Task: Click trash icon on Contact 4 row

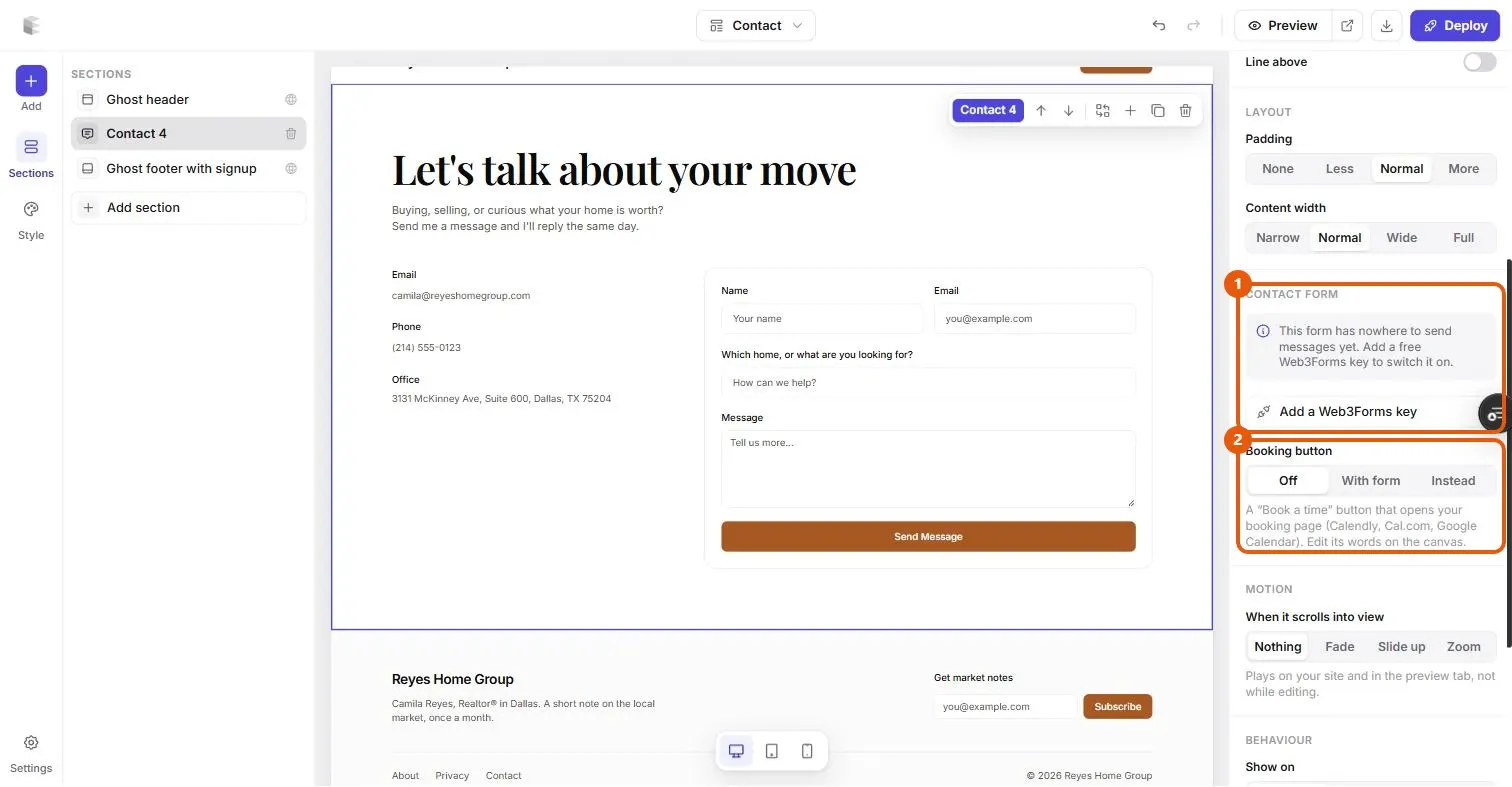Action: click(x=291, y=134)
